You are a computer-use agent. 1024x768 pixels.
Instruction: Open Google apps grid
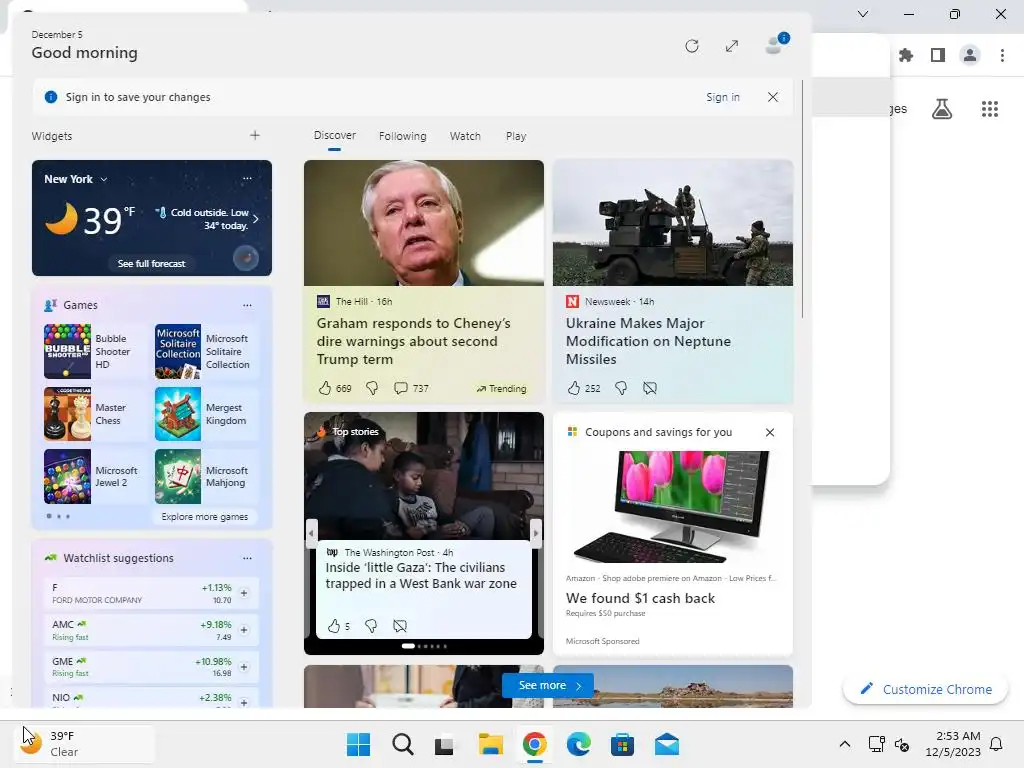coord(989,109)
